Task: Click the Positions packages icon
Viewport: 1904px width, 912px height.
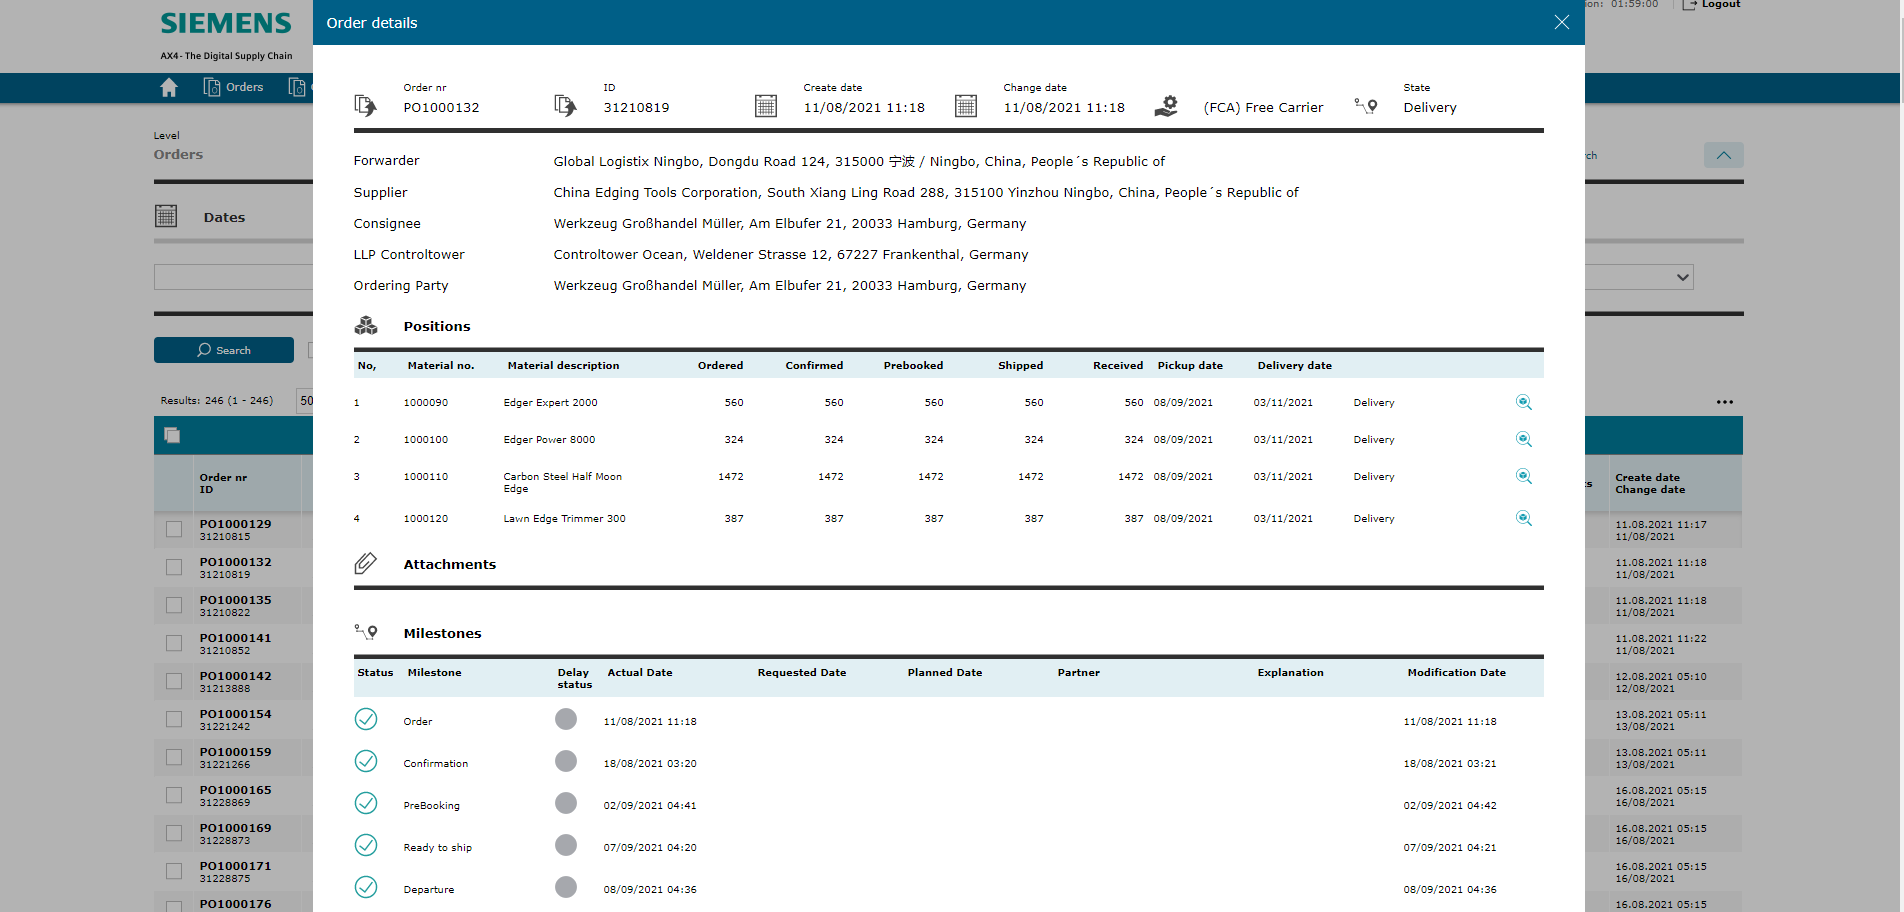Action: point(366,325)
